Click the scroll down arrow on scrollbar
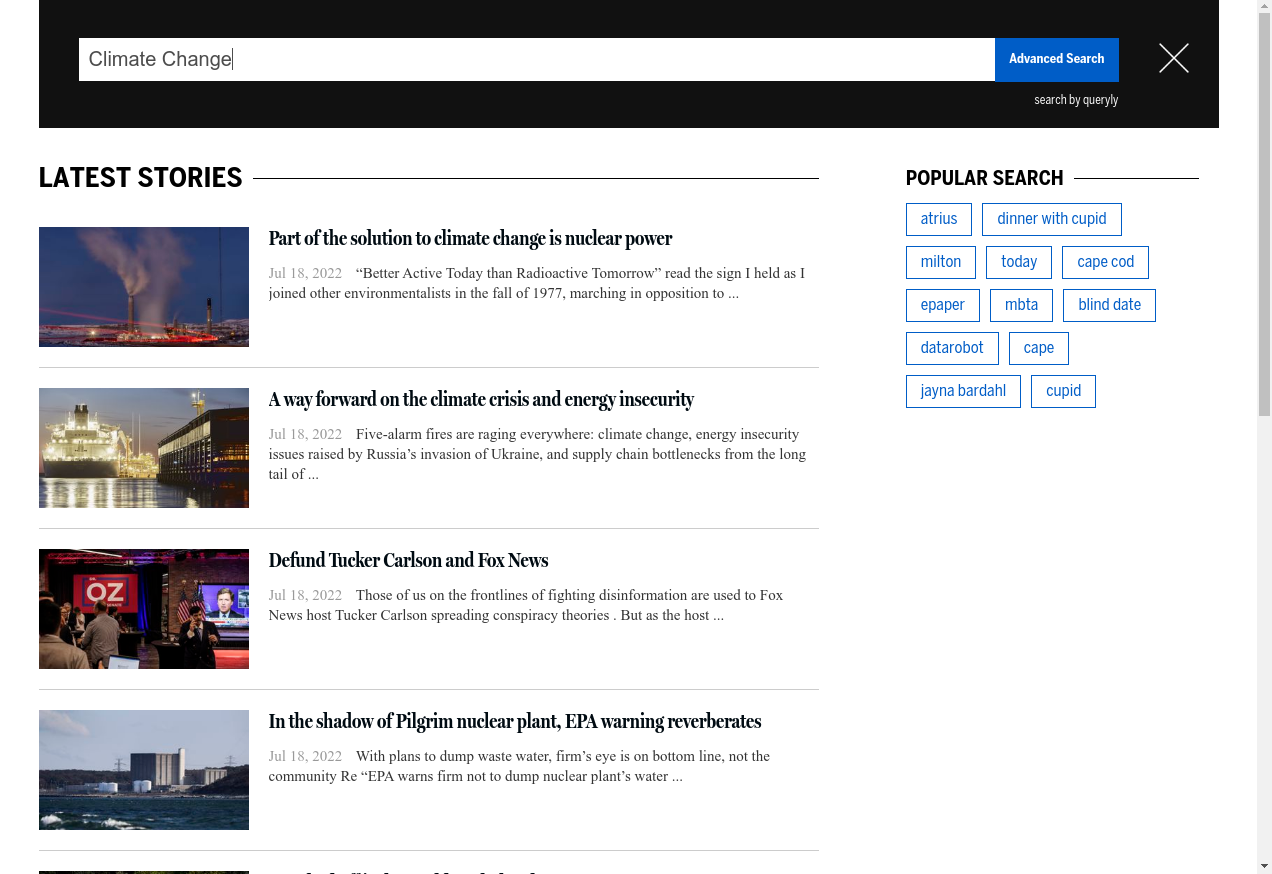This screenshot has width=1272, height=874. click(1264, 865)
